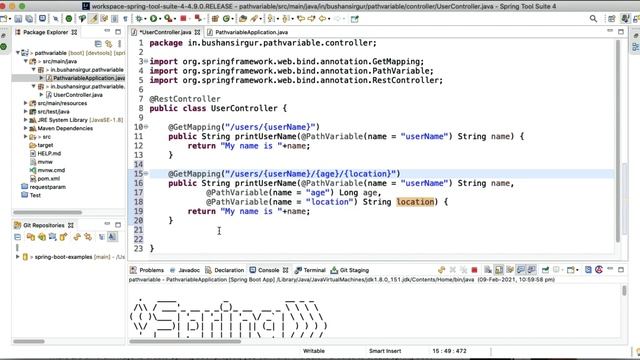This screenshot has width=640, height=360.
Task: Collapse the pathvariable project node
Action: coord(18,53)
